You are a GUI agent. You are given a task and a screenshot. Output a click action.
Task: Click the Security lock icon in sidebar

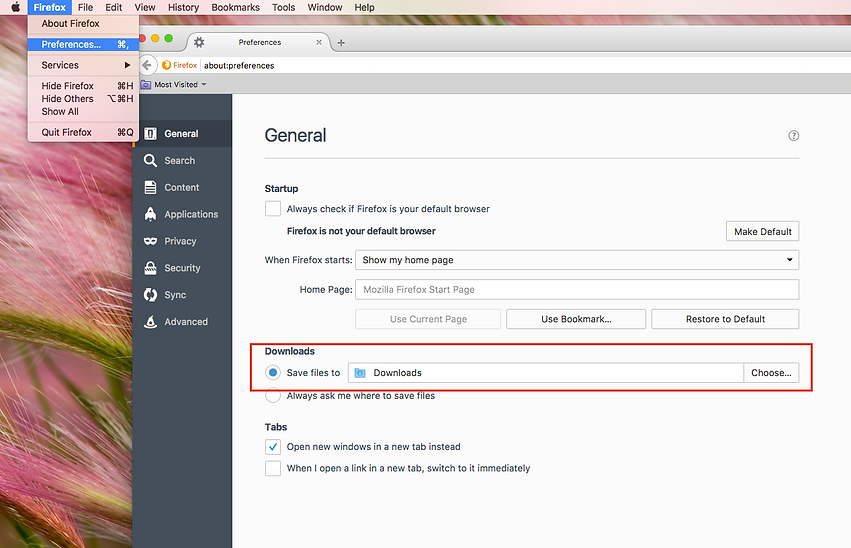click(150, 267)
